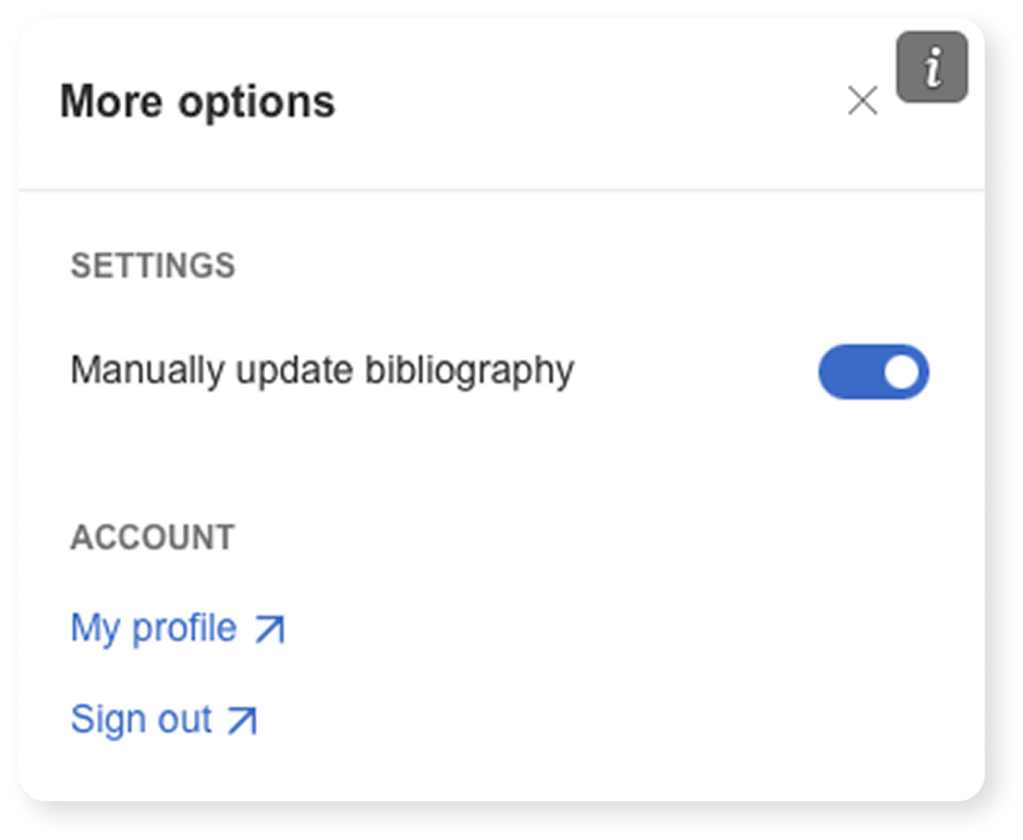1023x840 pixels.
Task: Click the arrow icon beside My profile
Action: pos(269,629)
